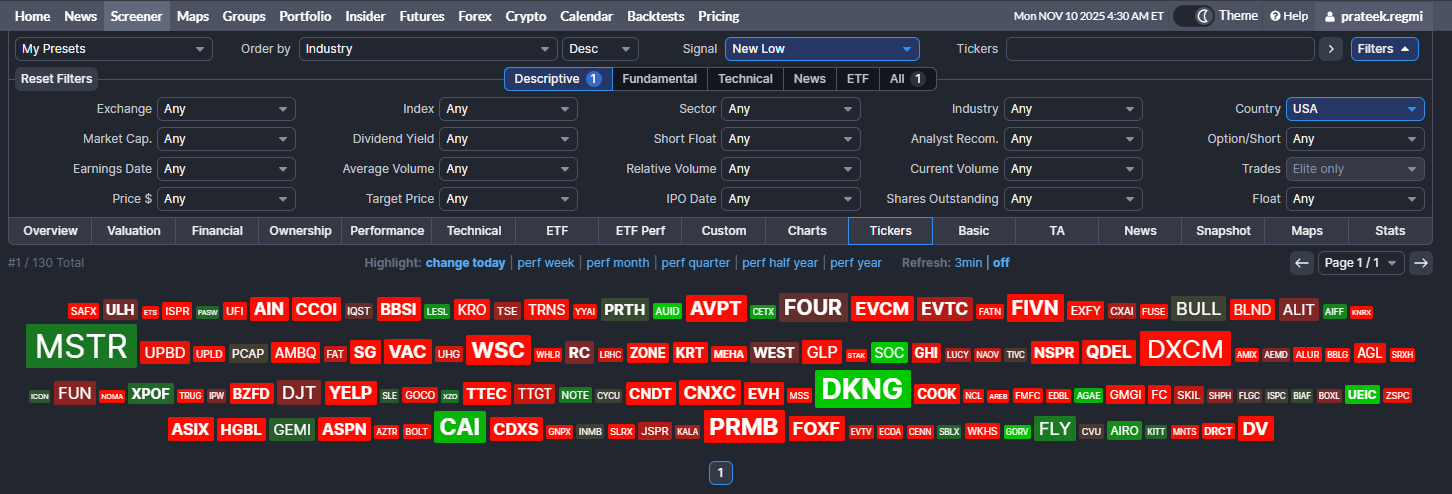This screenshot has height=494, width=1452.
Task: Highlight by perf month
Action: [x=618, y=263]
